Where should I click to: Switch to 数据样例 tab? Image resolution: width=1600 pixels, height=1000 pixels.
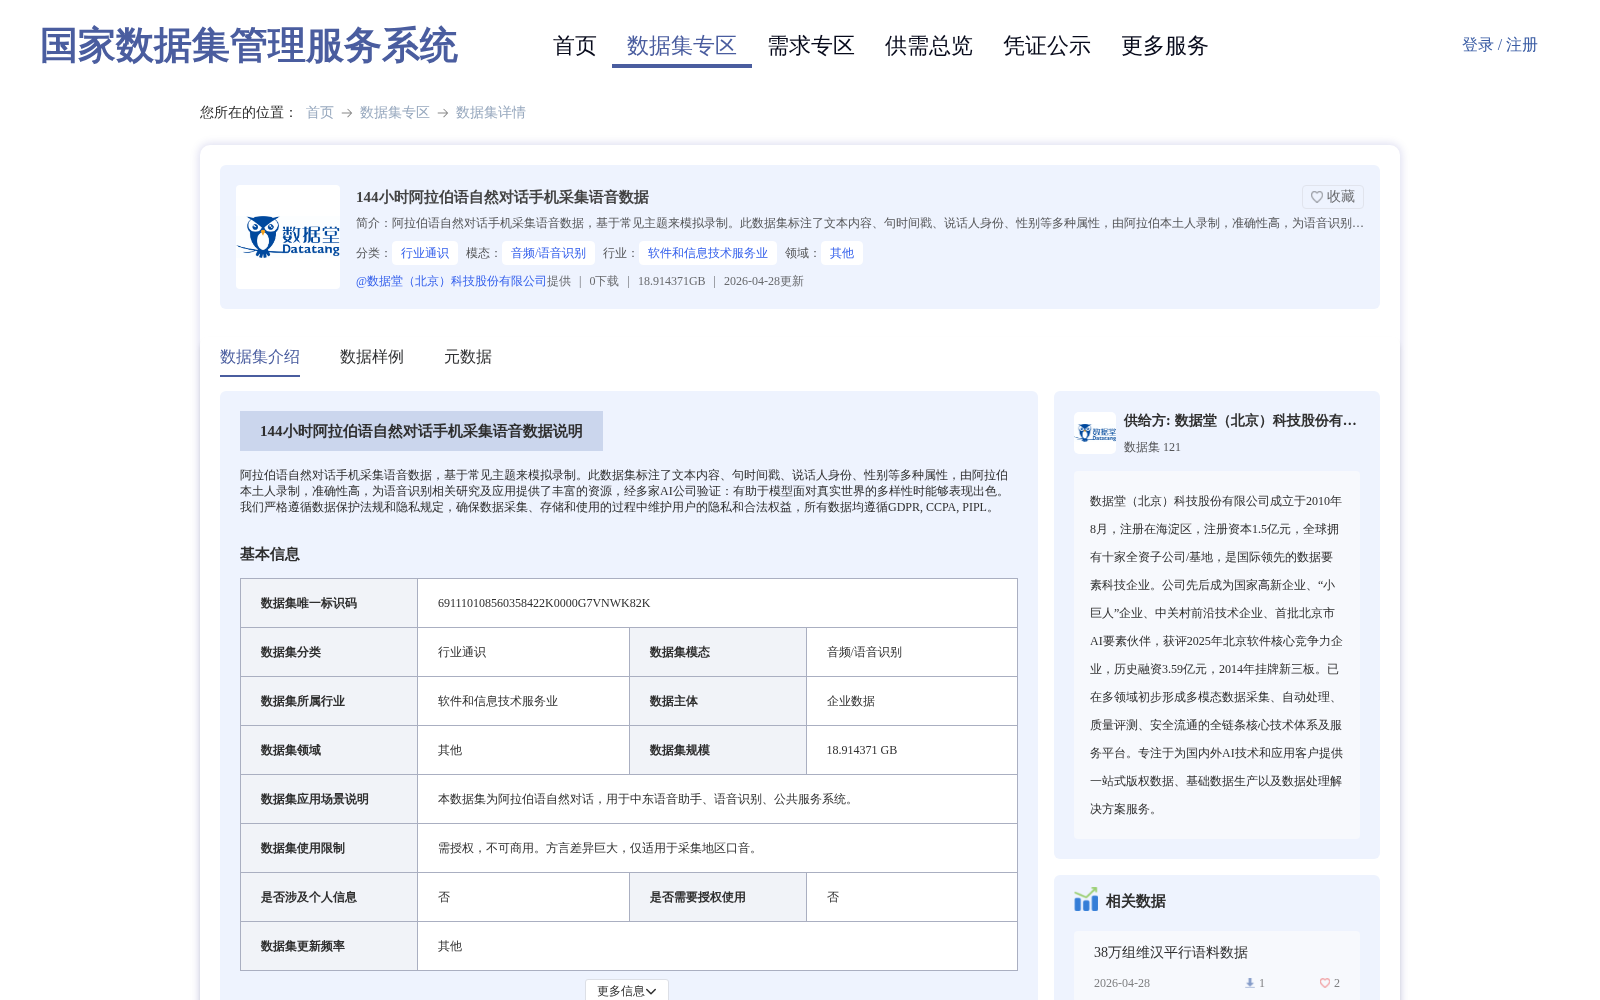(372, 357)
